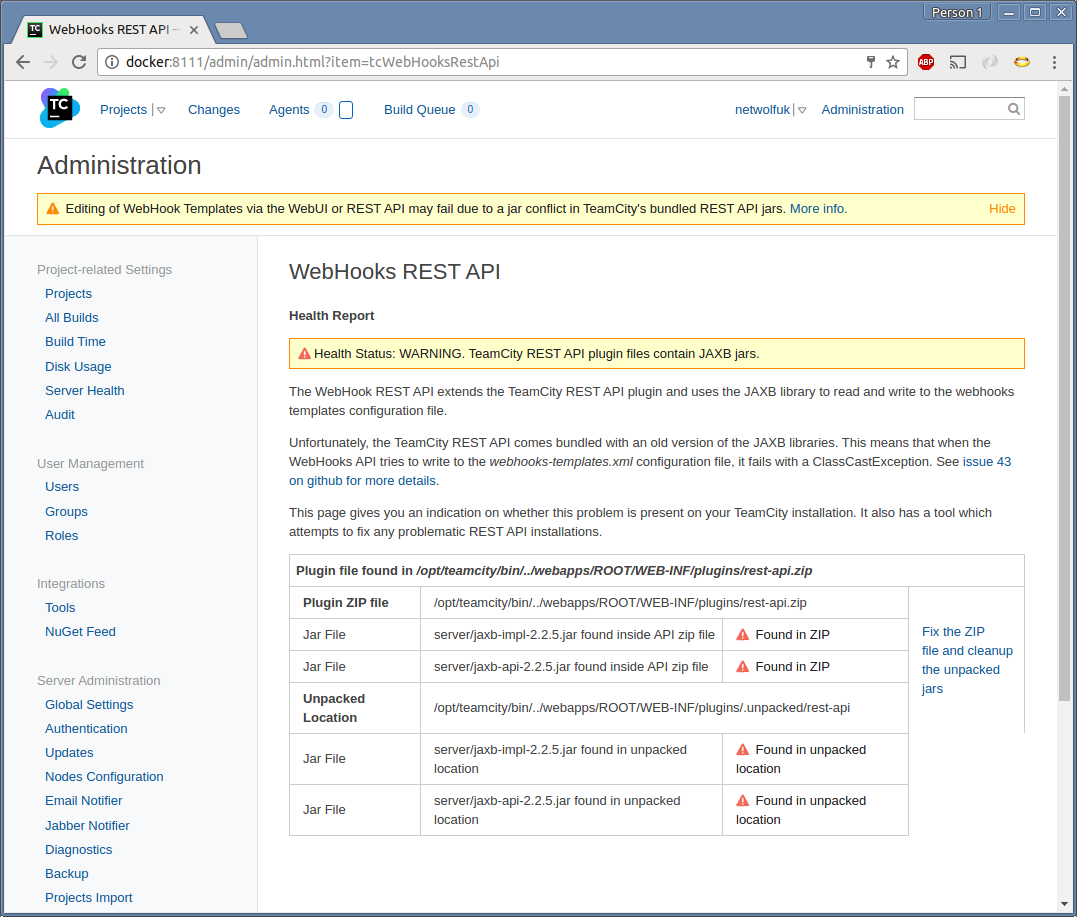Open Disk Usage in the sidebar

[x=78, y=367]
